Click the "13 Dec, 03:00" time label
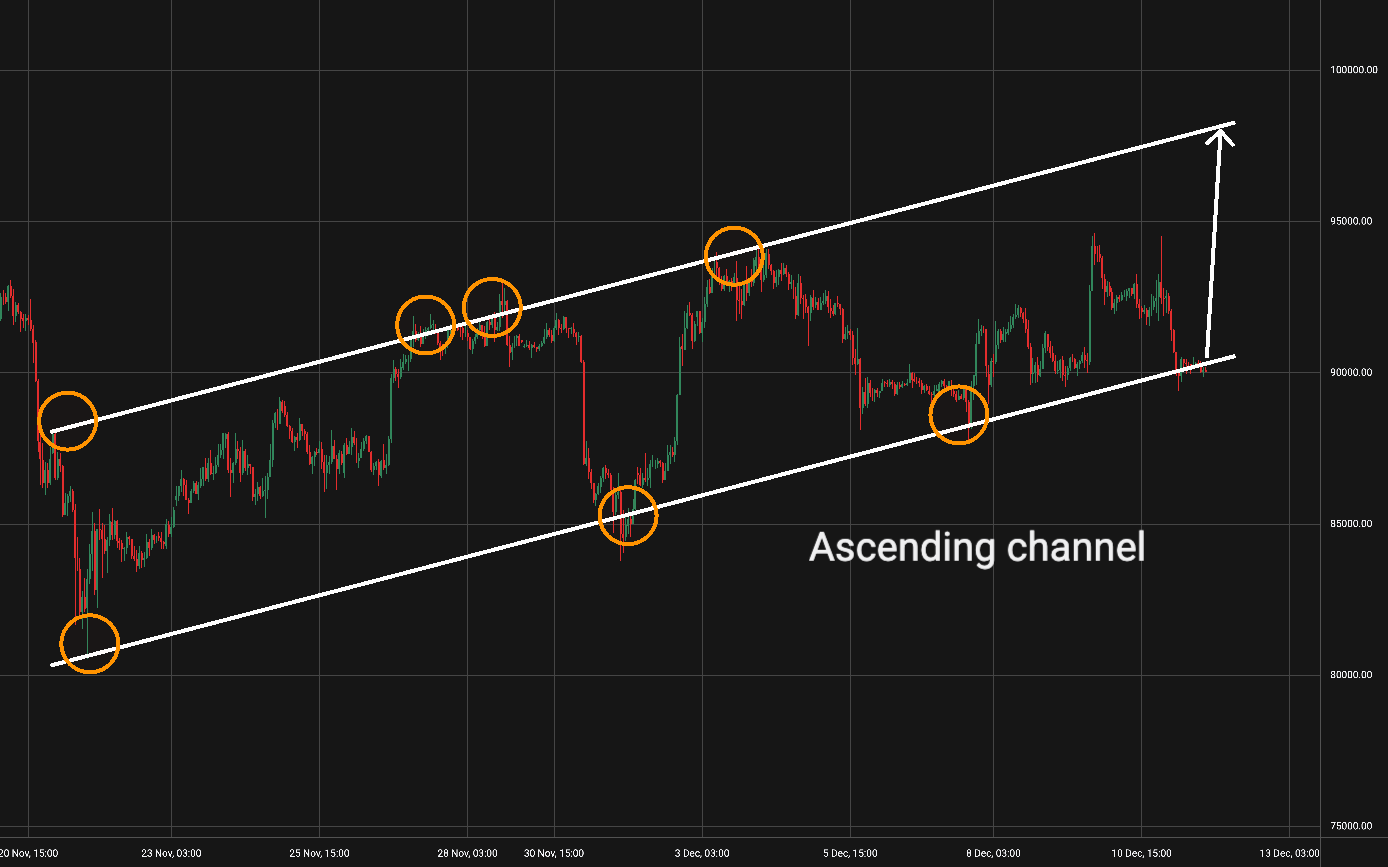 point(1289,853)
